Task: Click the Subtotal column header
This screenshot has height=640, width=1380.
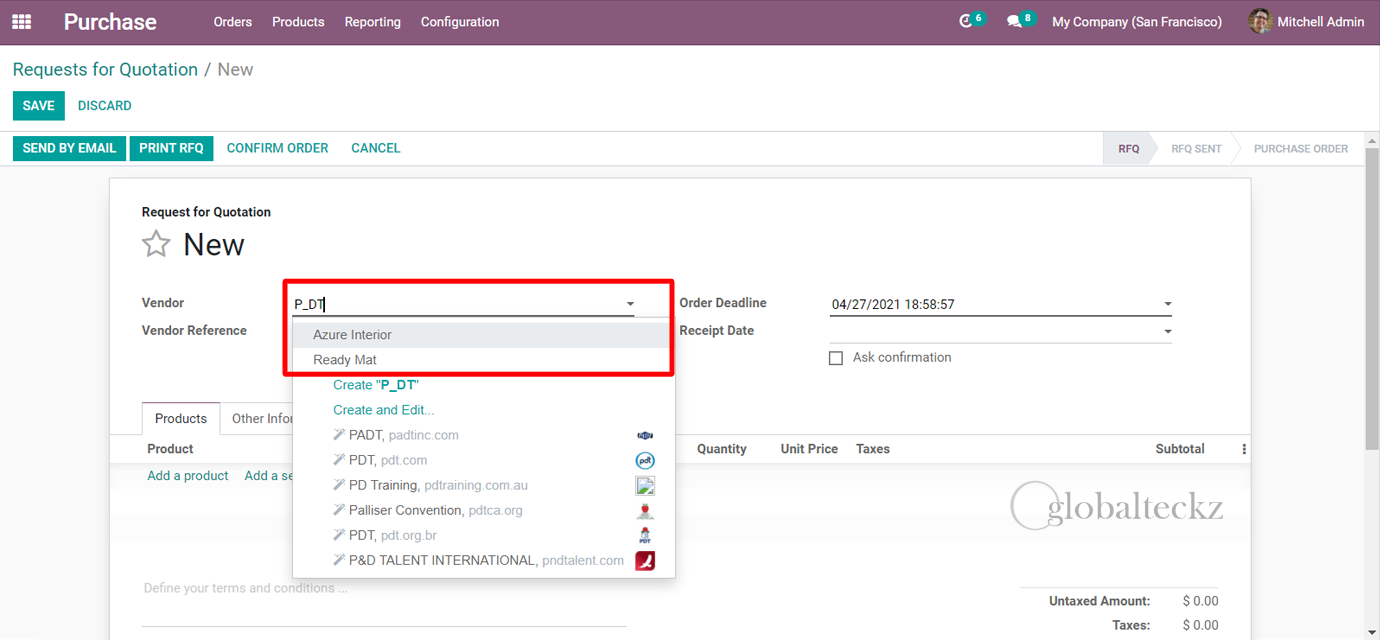Action: coord(1180,449)
